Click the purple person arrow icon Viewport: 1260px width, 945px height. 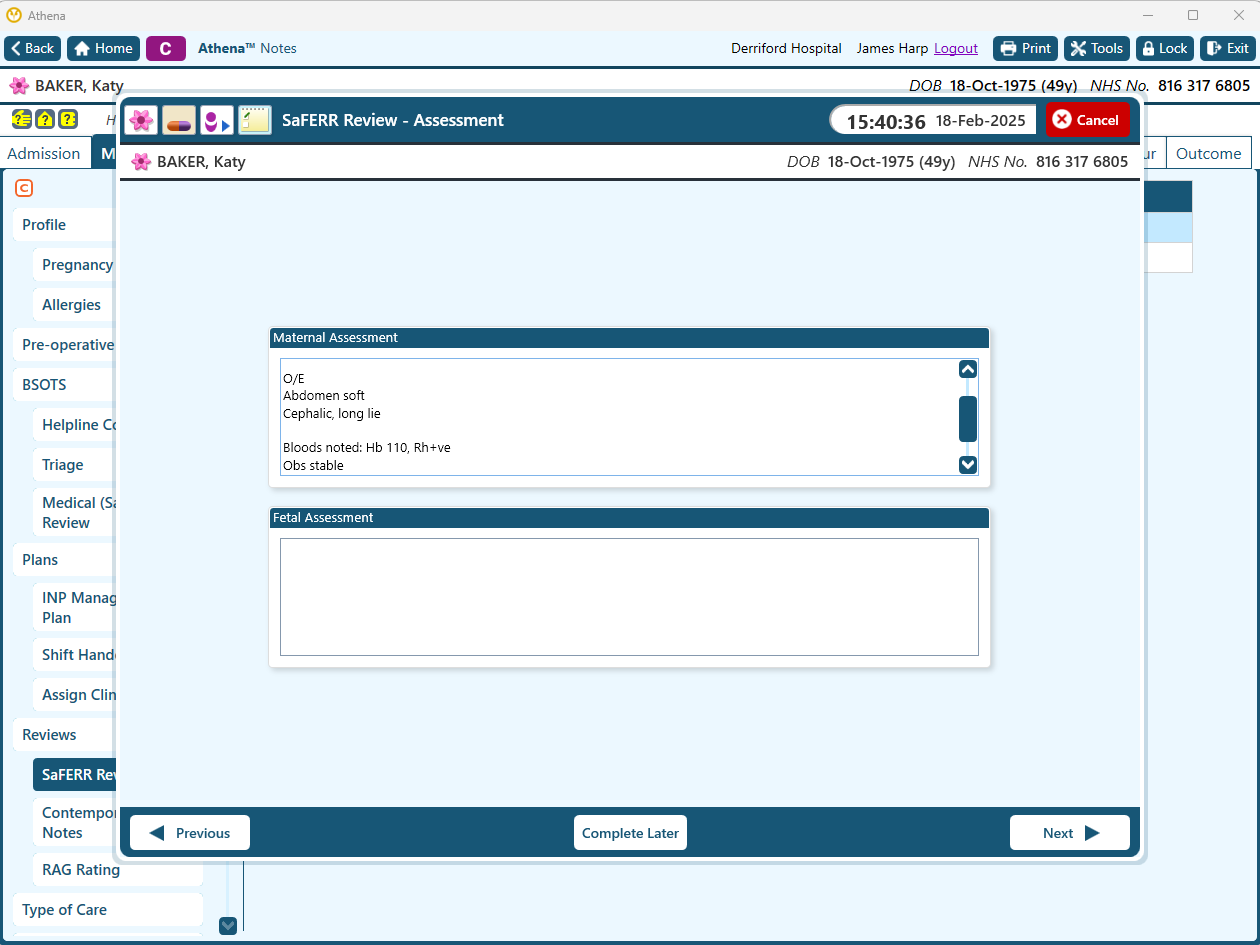[217, 120]
